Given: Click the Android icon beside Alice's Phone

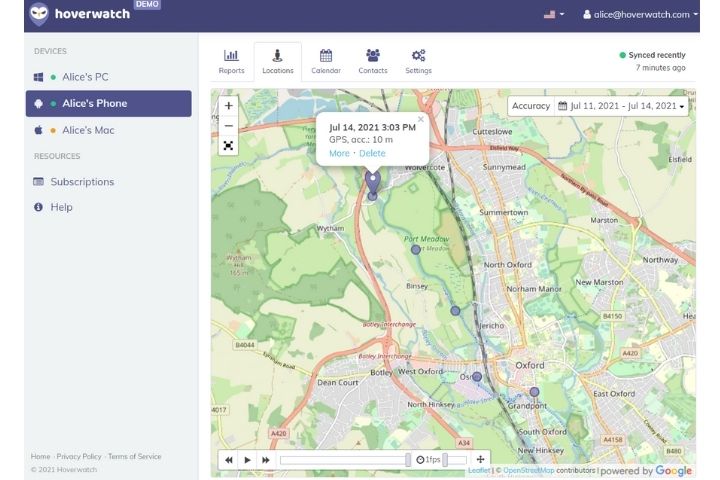Looking at the screenshot, I should click(x=39, y=104).
